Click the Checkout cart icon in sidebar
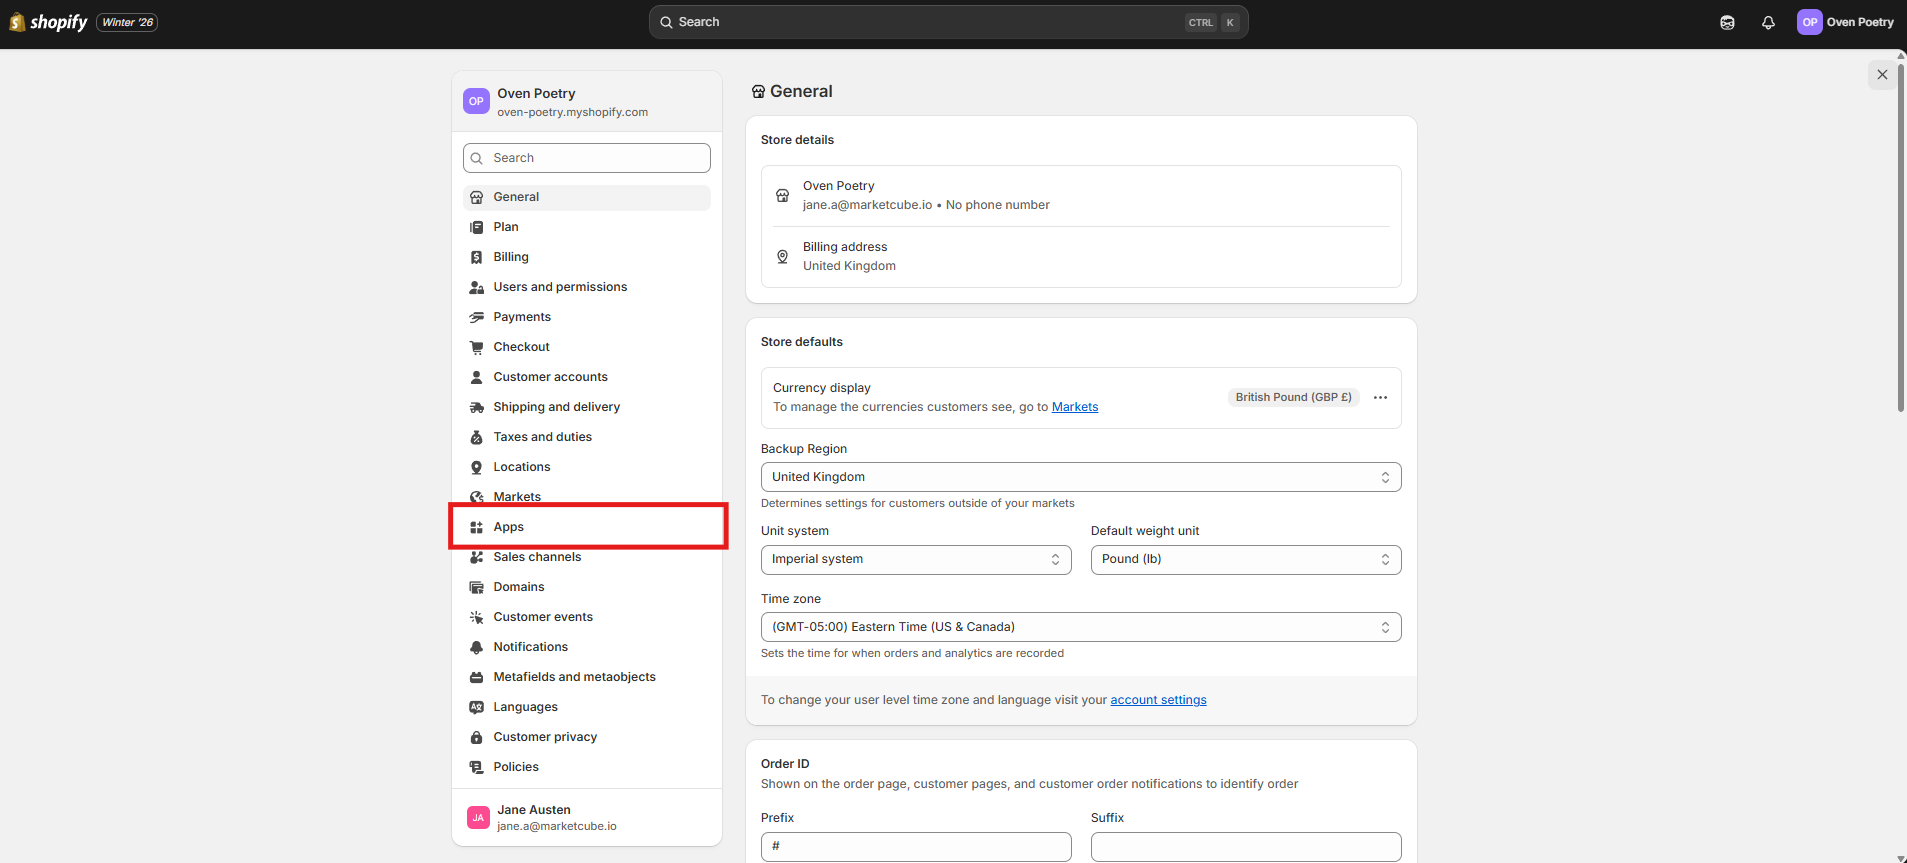The image size is (1907, 863). [477, 347]
